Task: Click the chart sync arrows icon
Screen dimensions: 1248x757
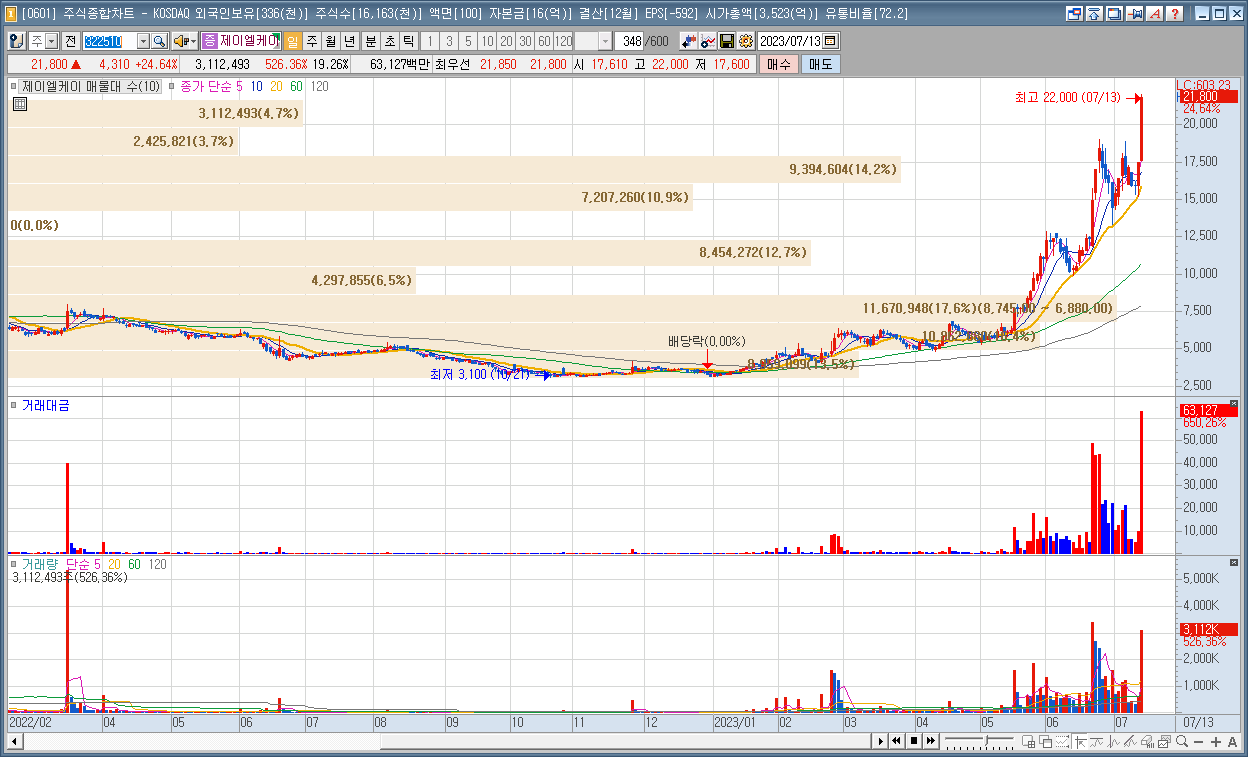Action: 689,41
